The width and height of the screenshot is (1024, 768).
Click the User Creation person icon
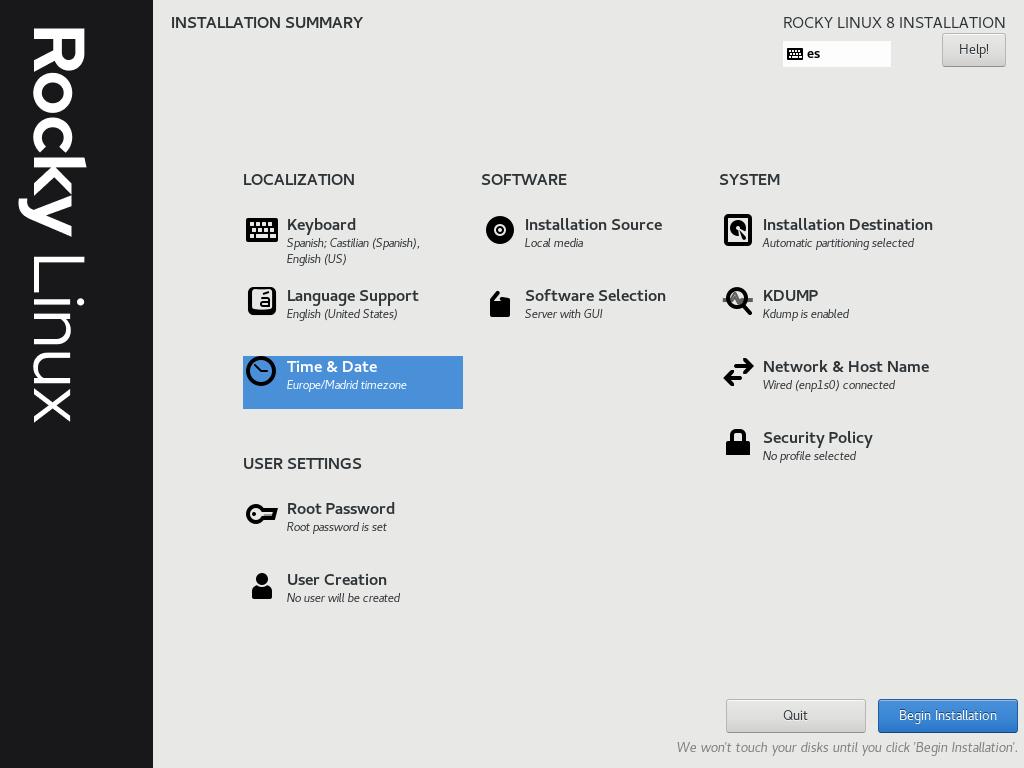point(262,586)
